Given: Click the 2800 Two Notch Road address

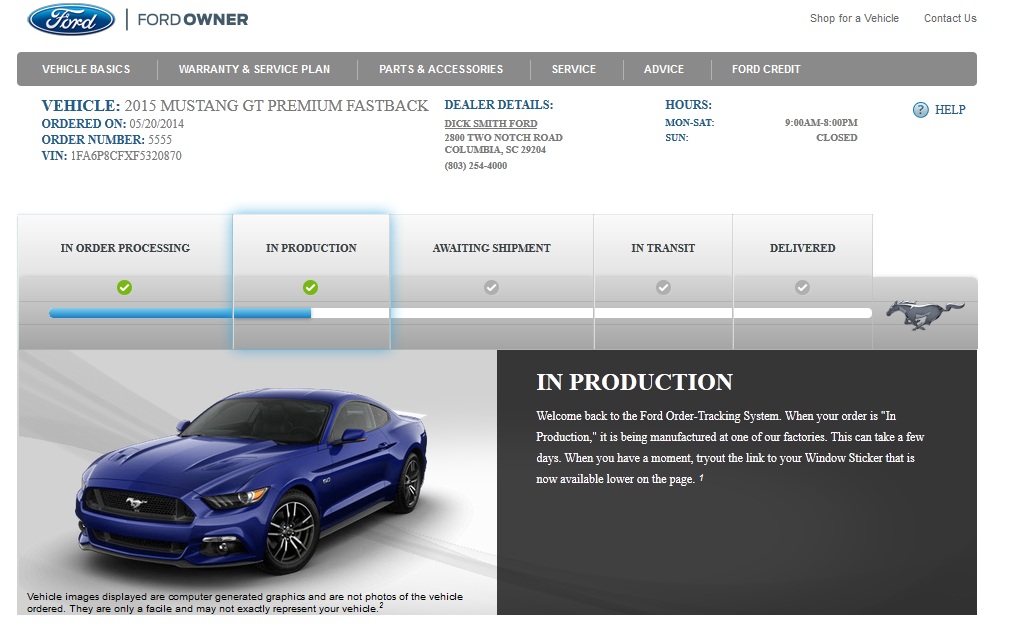Looking at the screenshot, I should pyautogui.click(x=504, y=138).
